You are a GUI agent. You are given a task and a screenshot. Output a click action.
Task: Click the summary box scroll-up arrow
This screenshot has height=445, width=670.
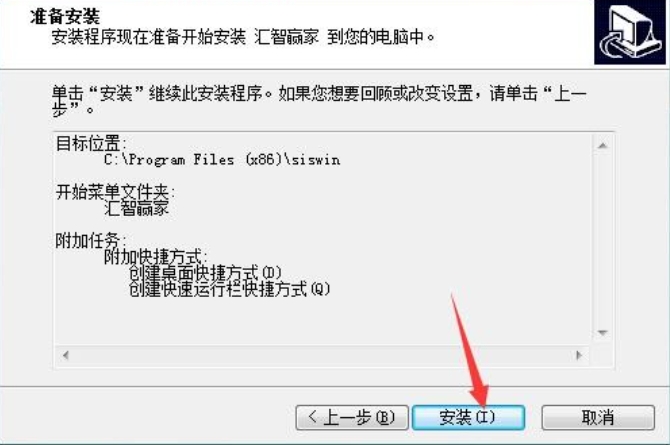[602, 146]
